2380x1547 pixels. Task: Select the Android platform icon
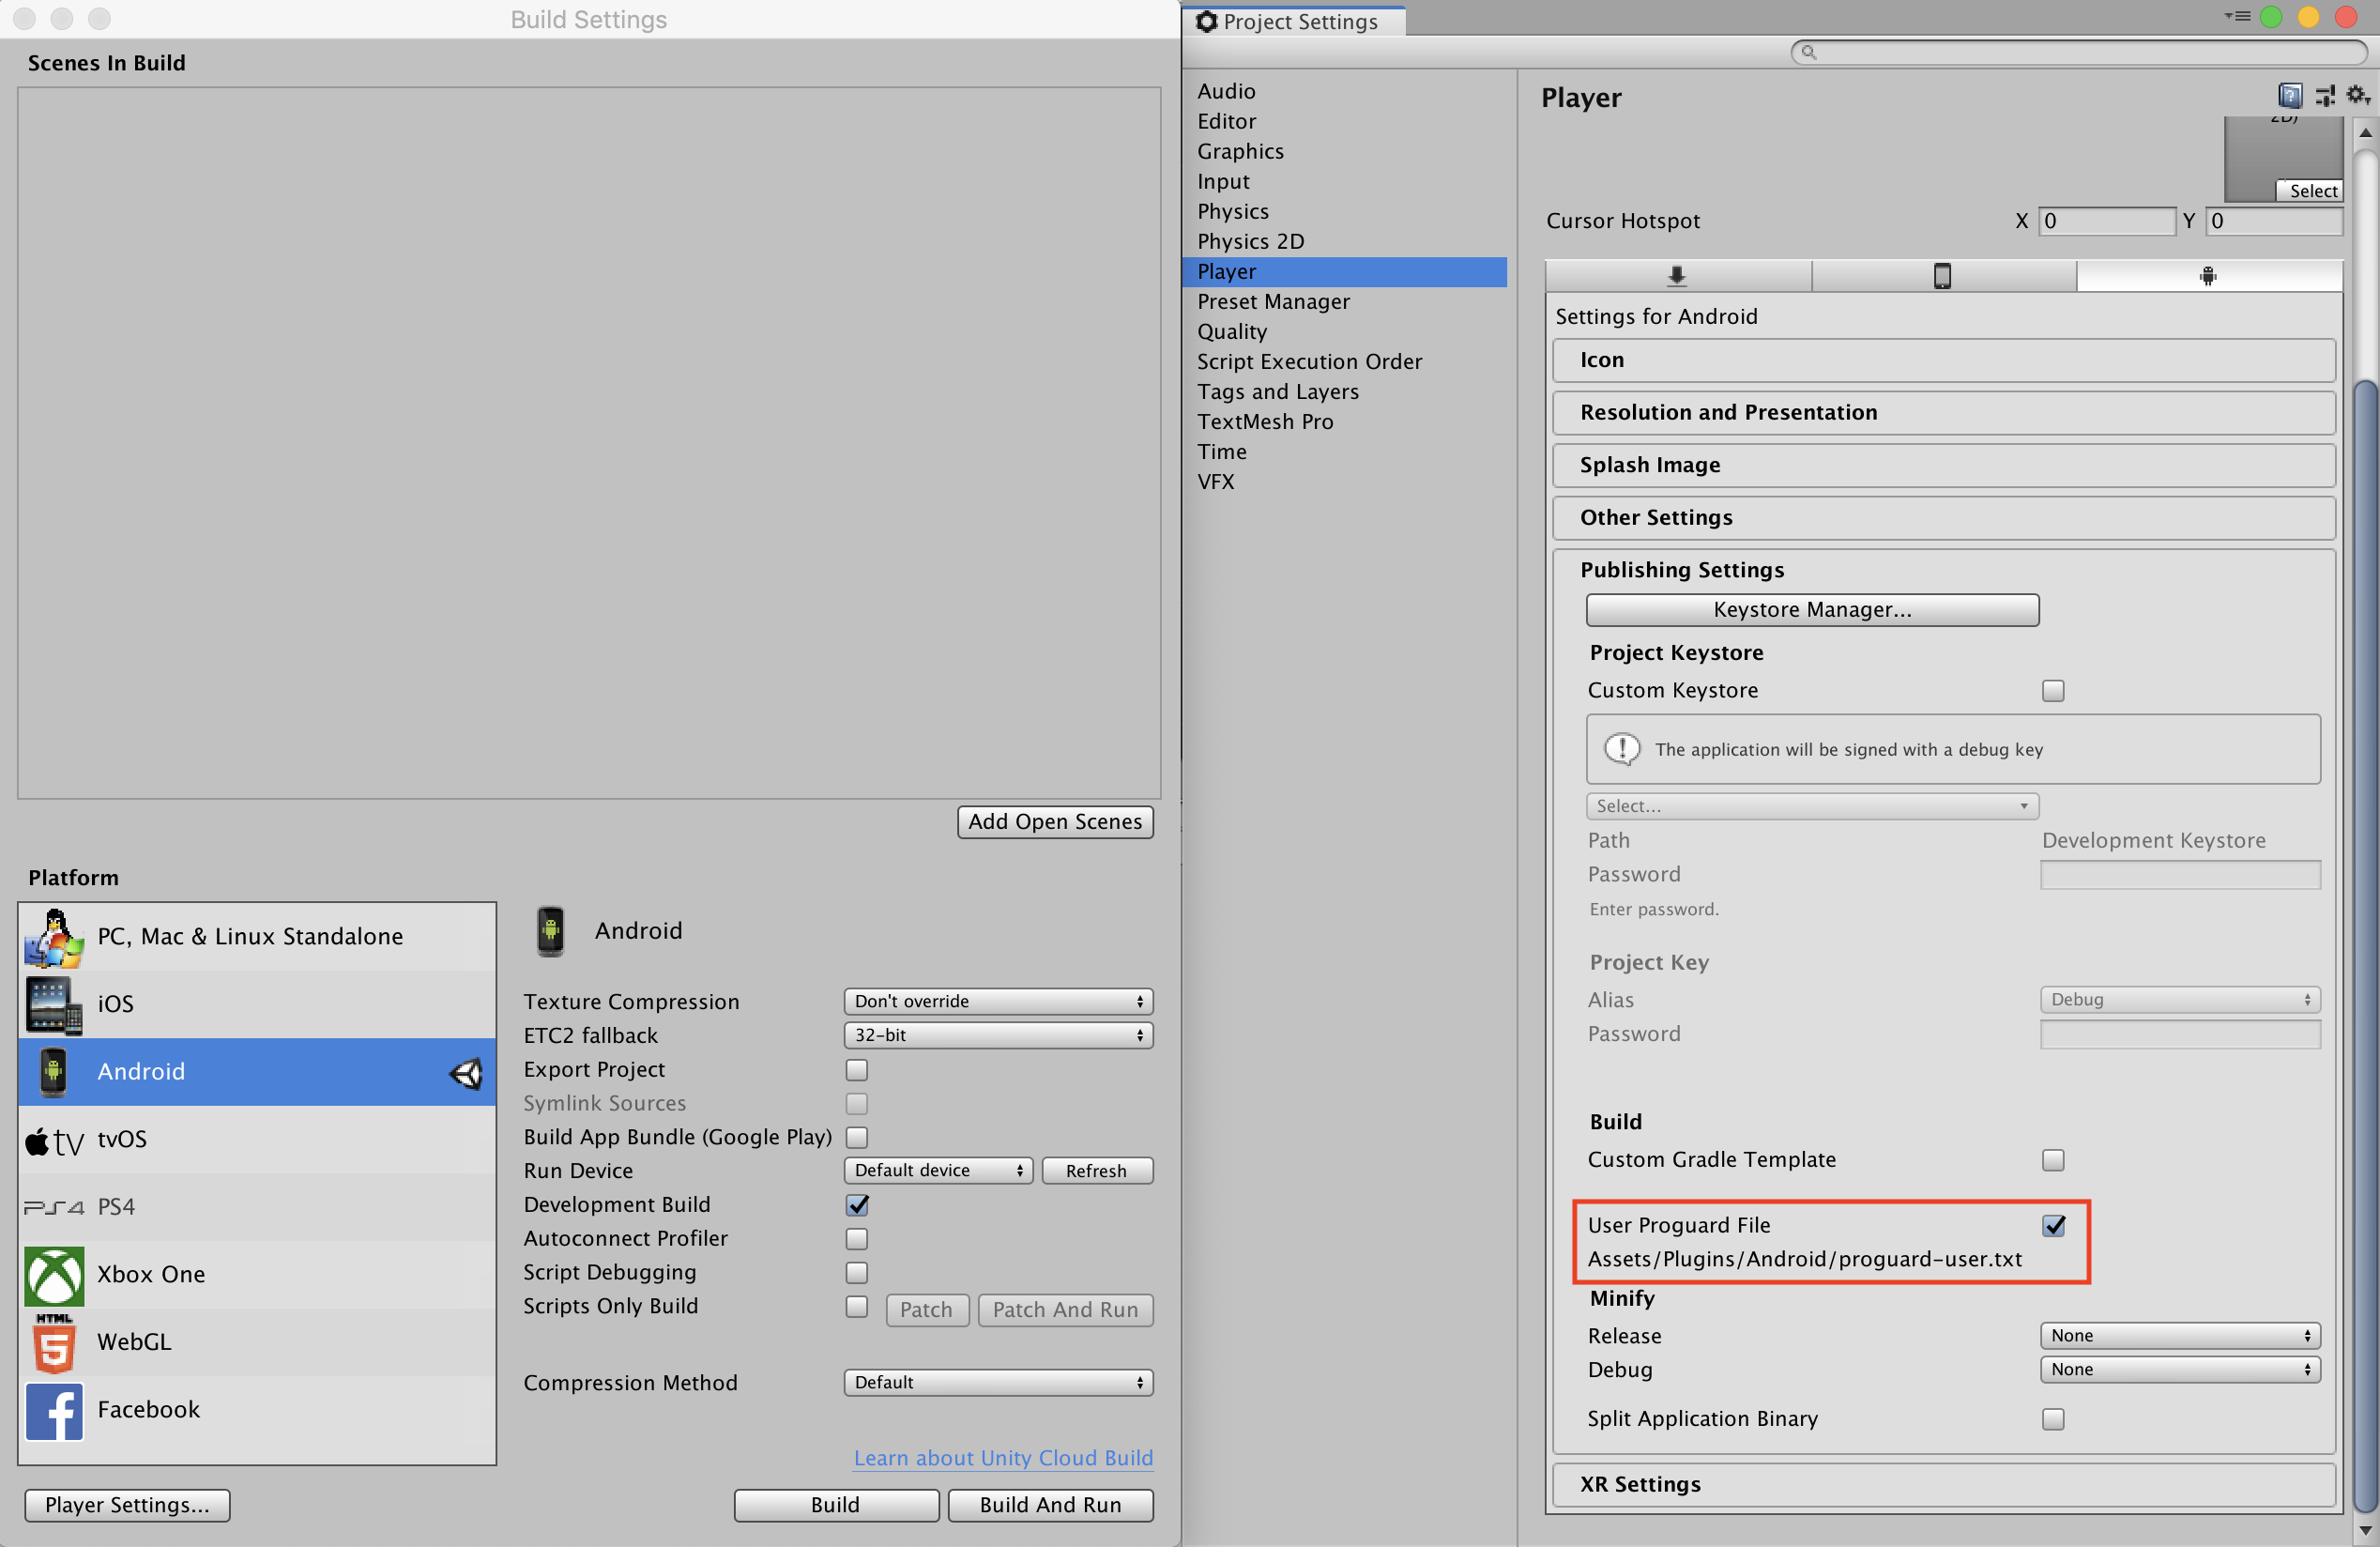click(51, 1068)
